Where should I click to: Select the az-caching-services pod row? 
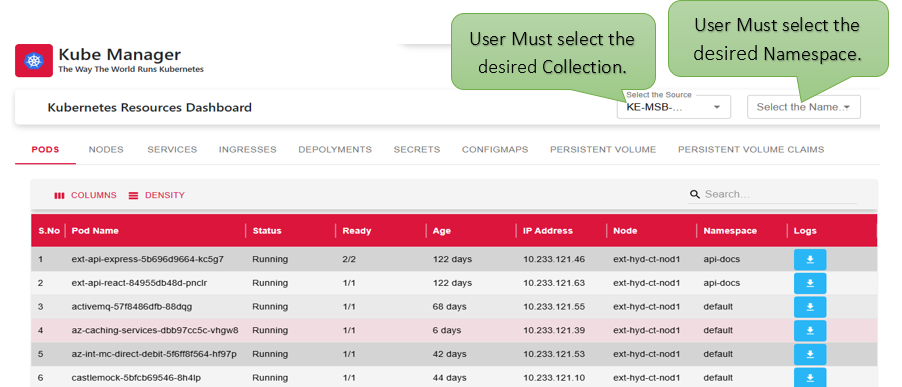click(x=454, y=331)
